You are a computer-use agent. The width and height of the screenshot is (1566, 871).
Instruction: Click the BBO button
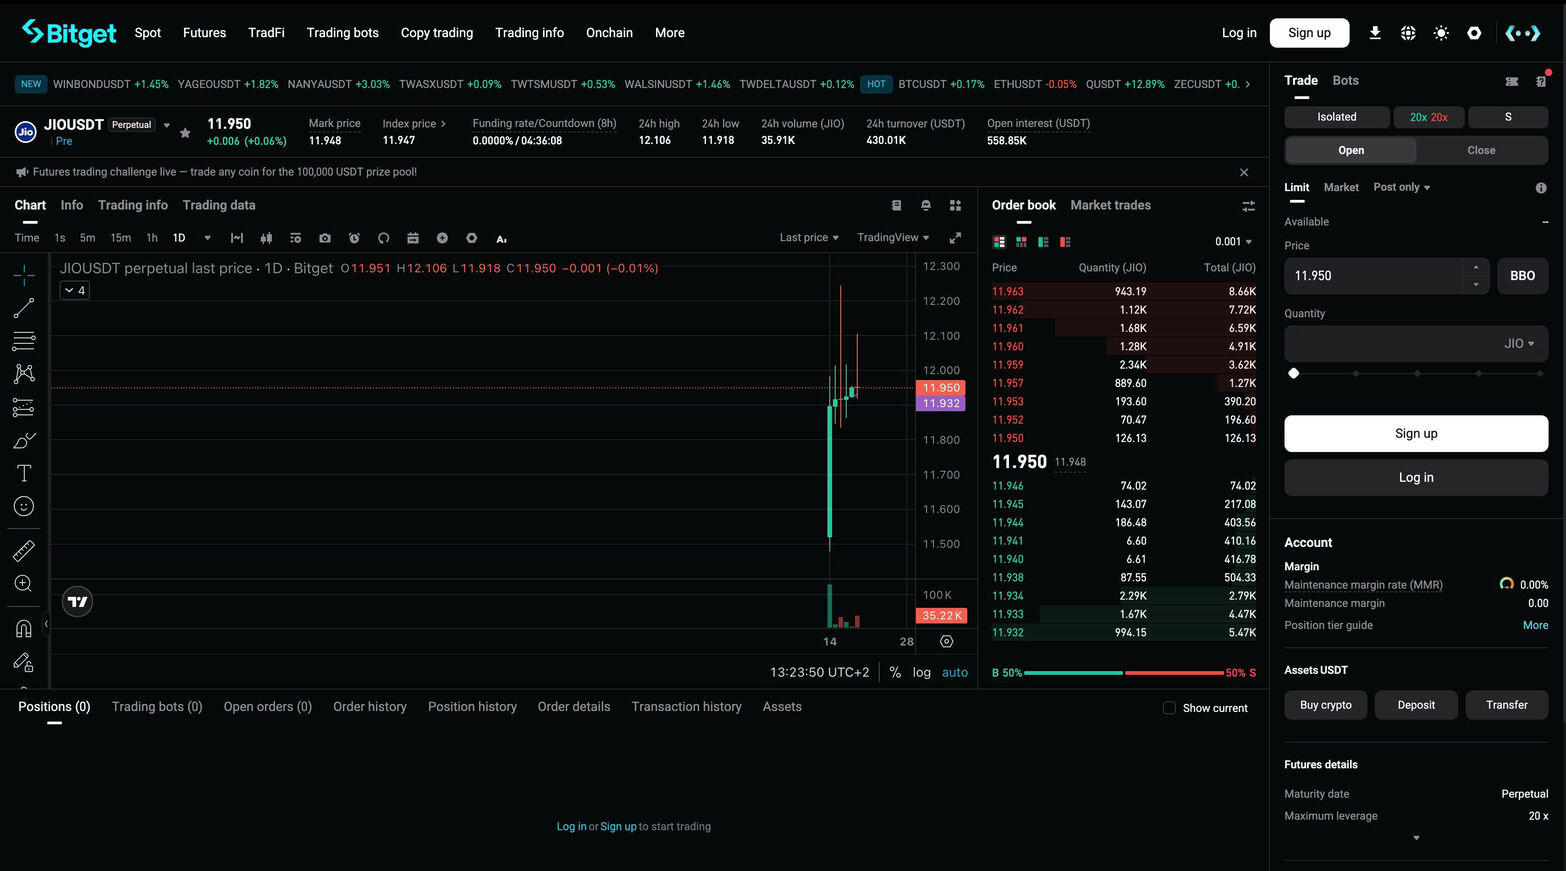[x=1522, y=276]
